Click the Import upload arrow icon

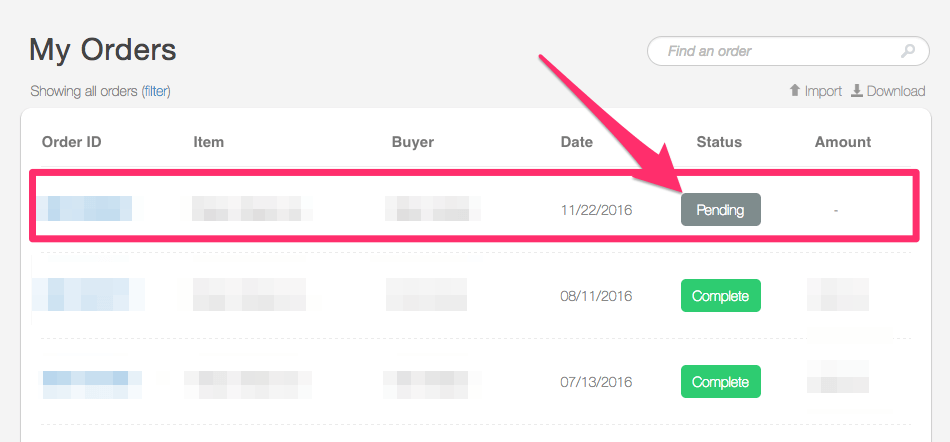click(x=795, y=91)
